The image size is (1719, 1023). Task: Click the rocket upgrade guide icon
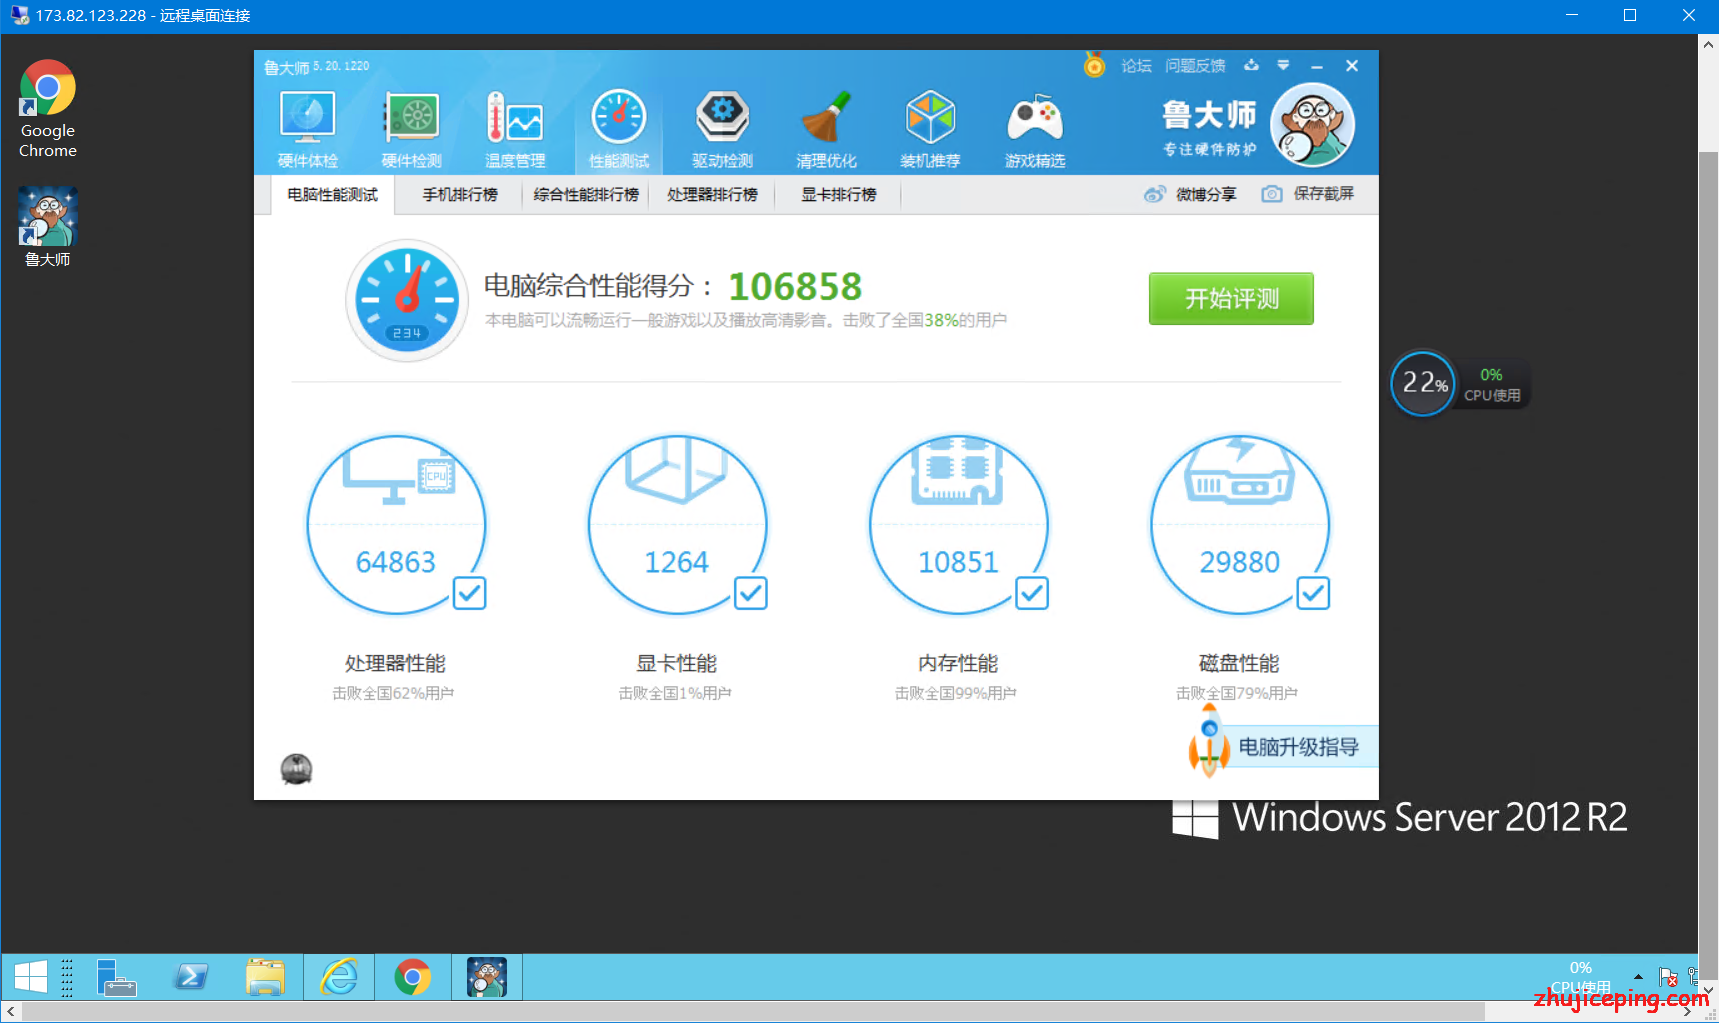click(1209, 741)
